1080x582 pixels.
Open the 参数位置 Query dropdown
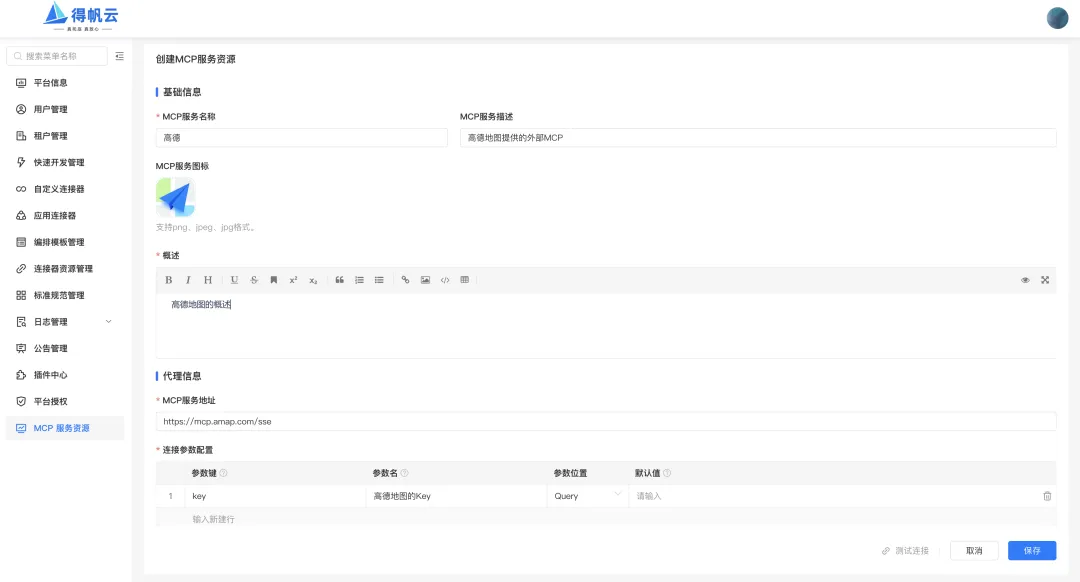pos(588,496)
